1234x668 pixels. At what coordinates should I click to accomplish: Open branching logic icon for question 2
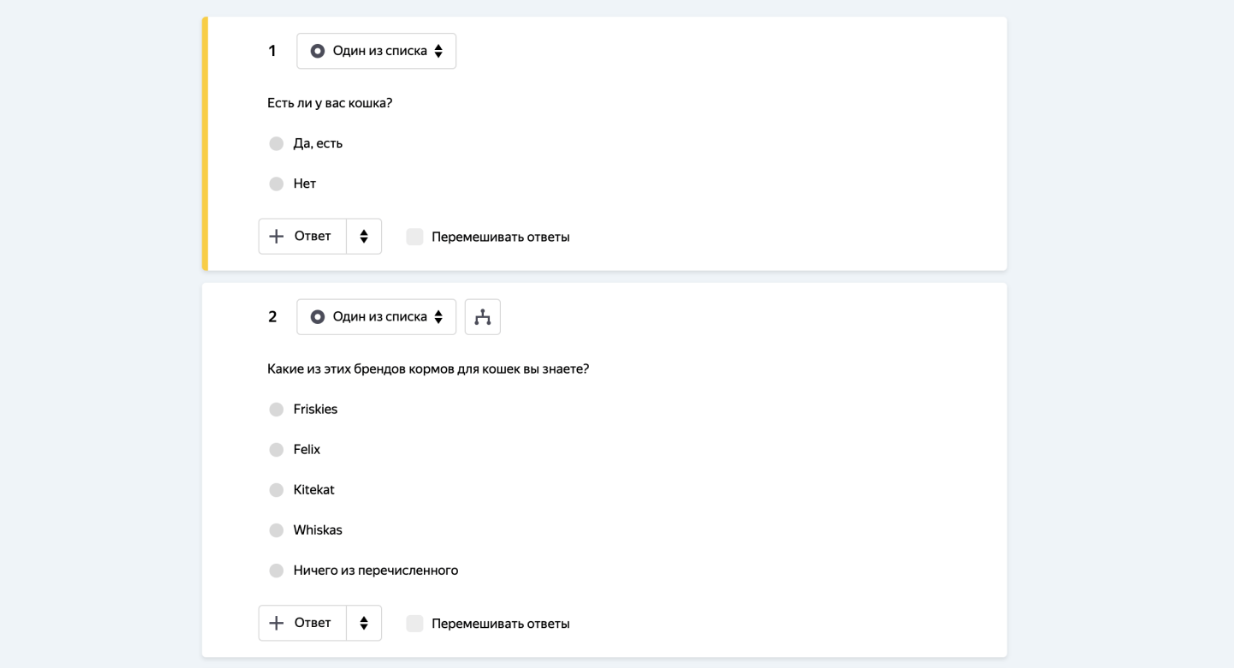tap(482, 317)
